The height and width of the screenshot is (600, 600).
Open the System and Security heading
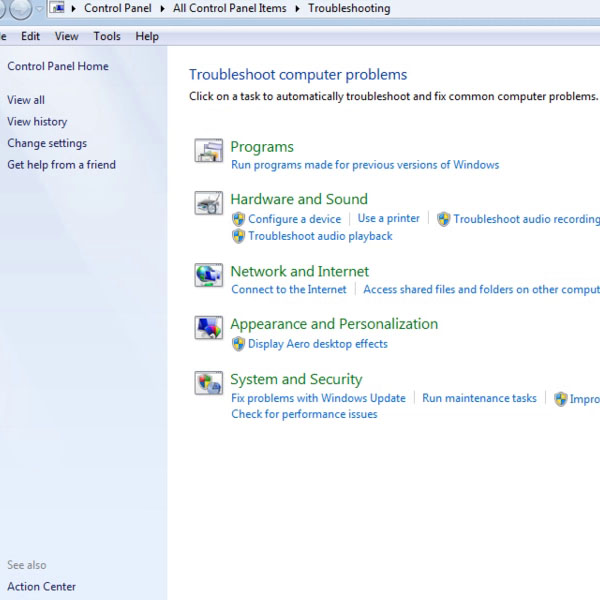tap(296, 379)
